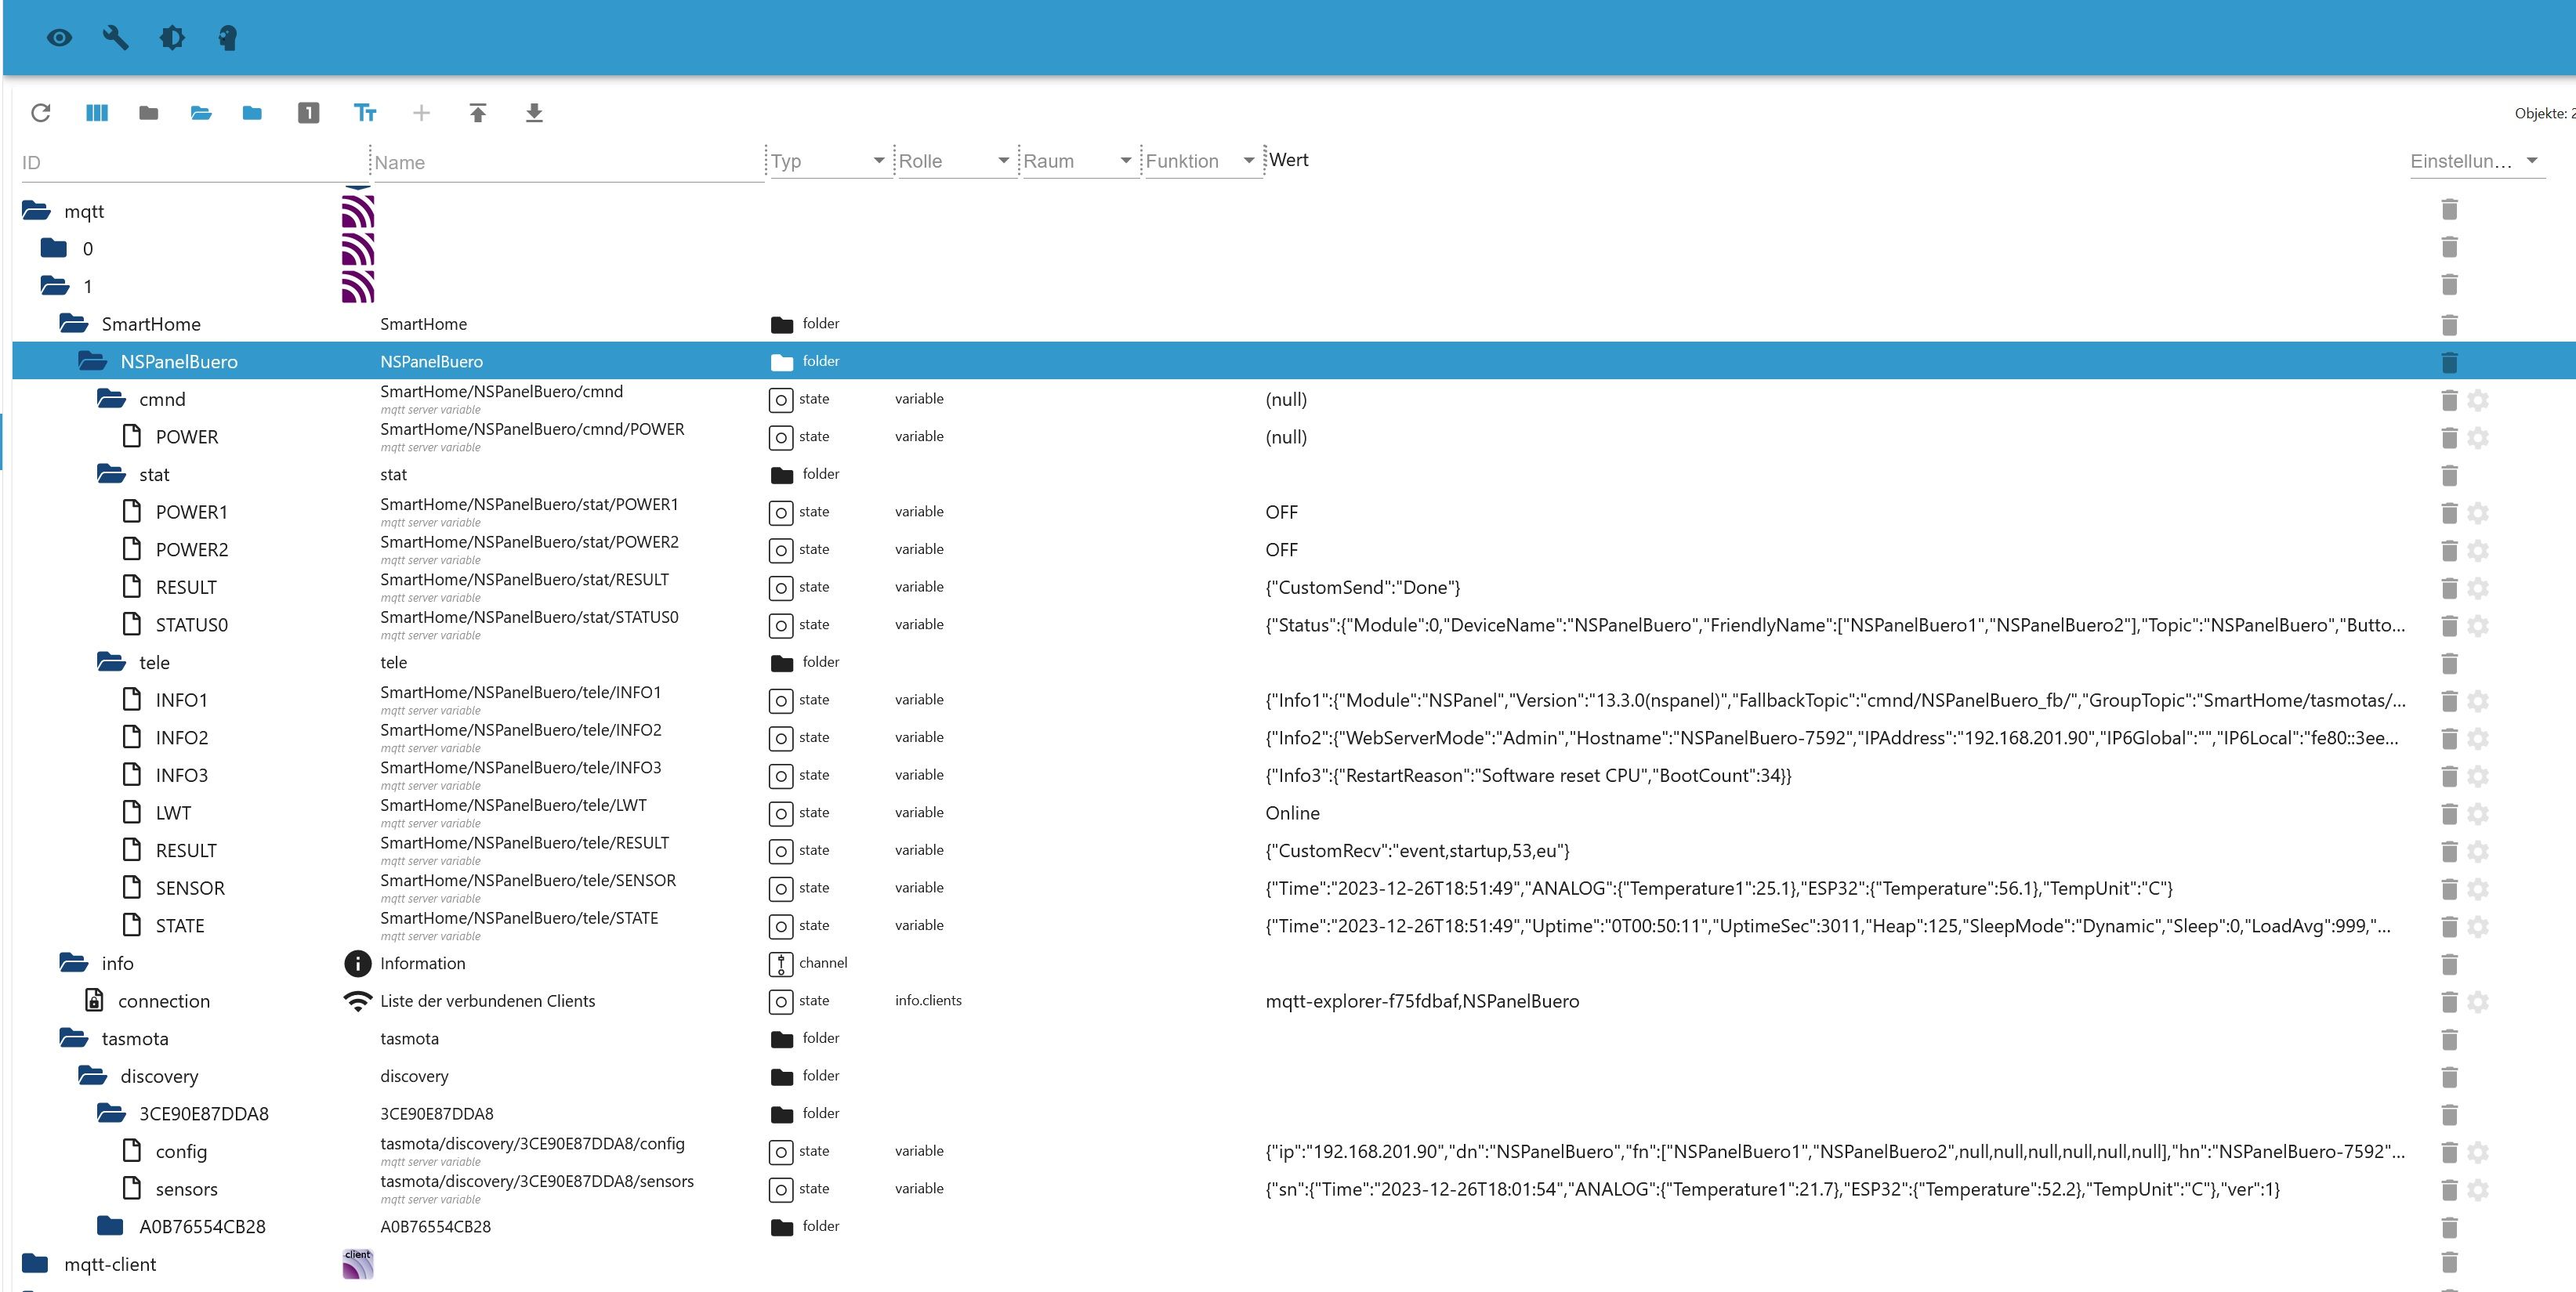Expand the A0B76554CB28 folder

[110, 1225]
